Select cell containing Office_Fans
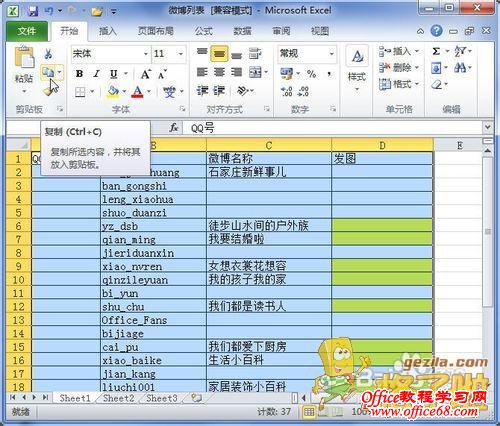Screen dimensions: 500x426 pos(153,320)
